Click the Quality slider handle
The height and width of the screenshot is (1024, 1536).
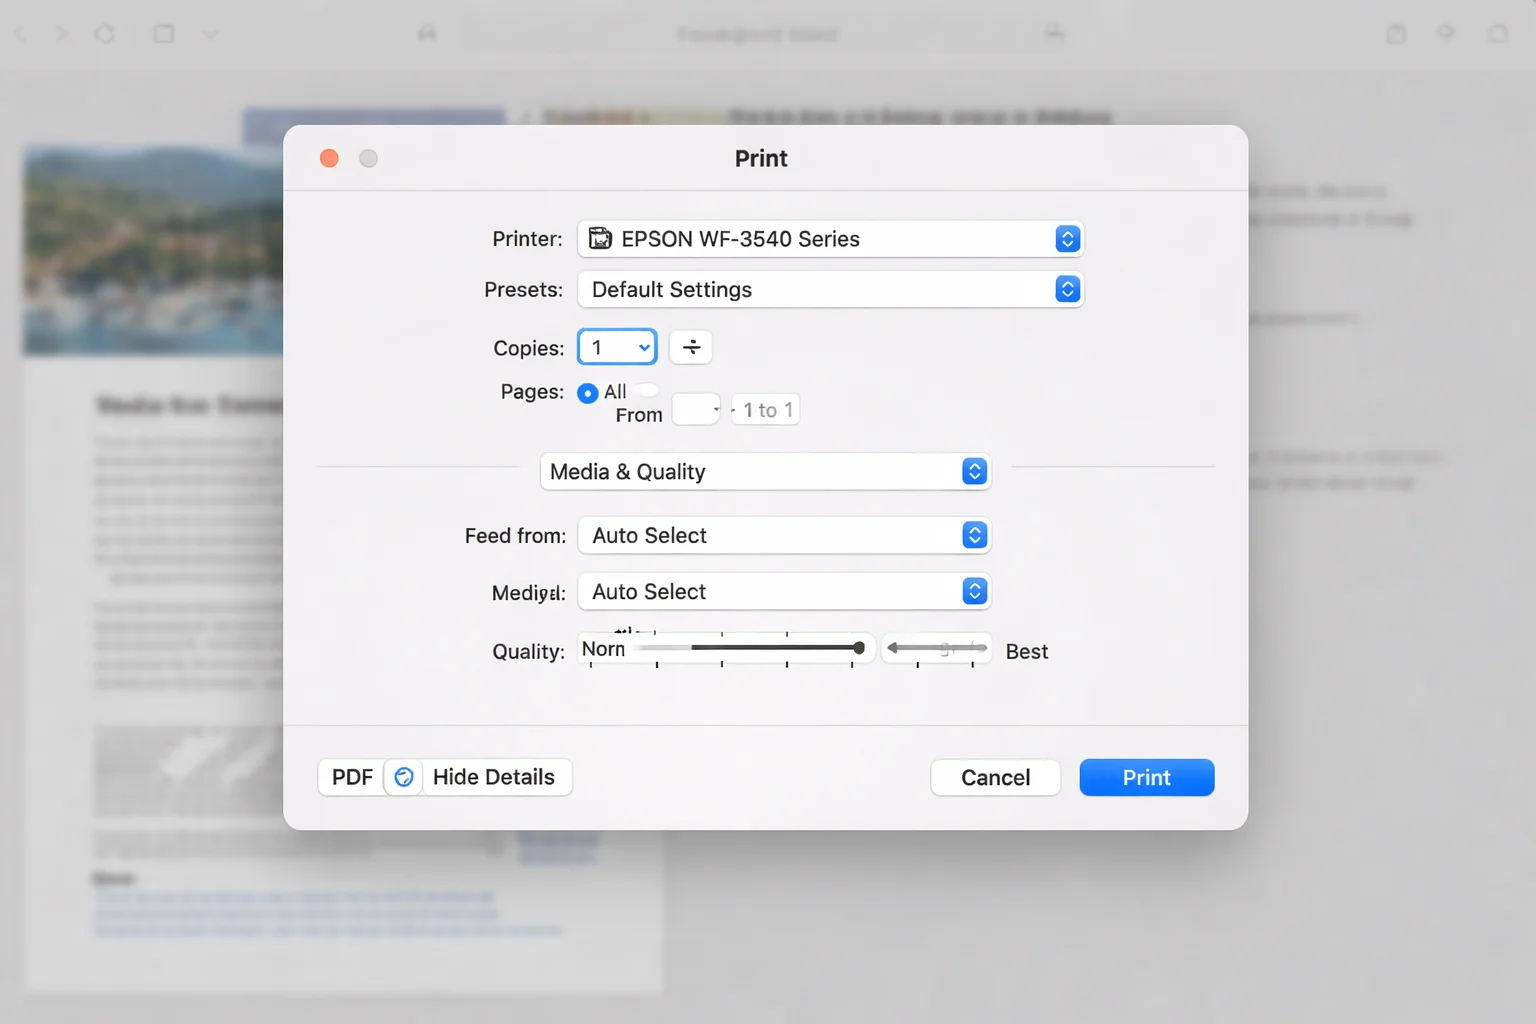(x=859, y=648)
